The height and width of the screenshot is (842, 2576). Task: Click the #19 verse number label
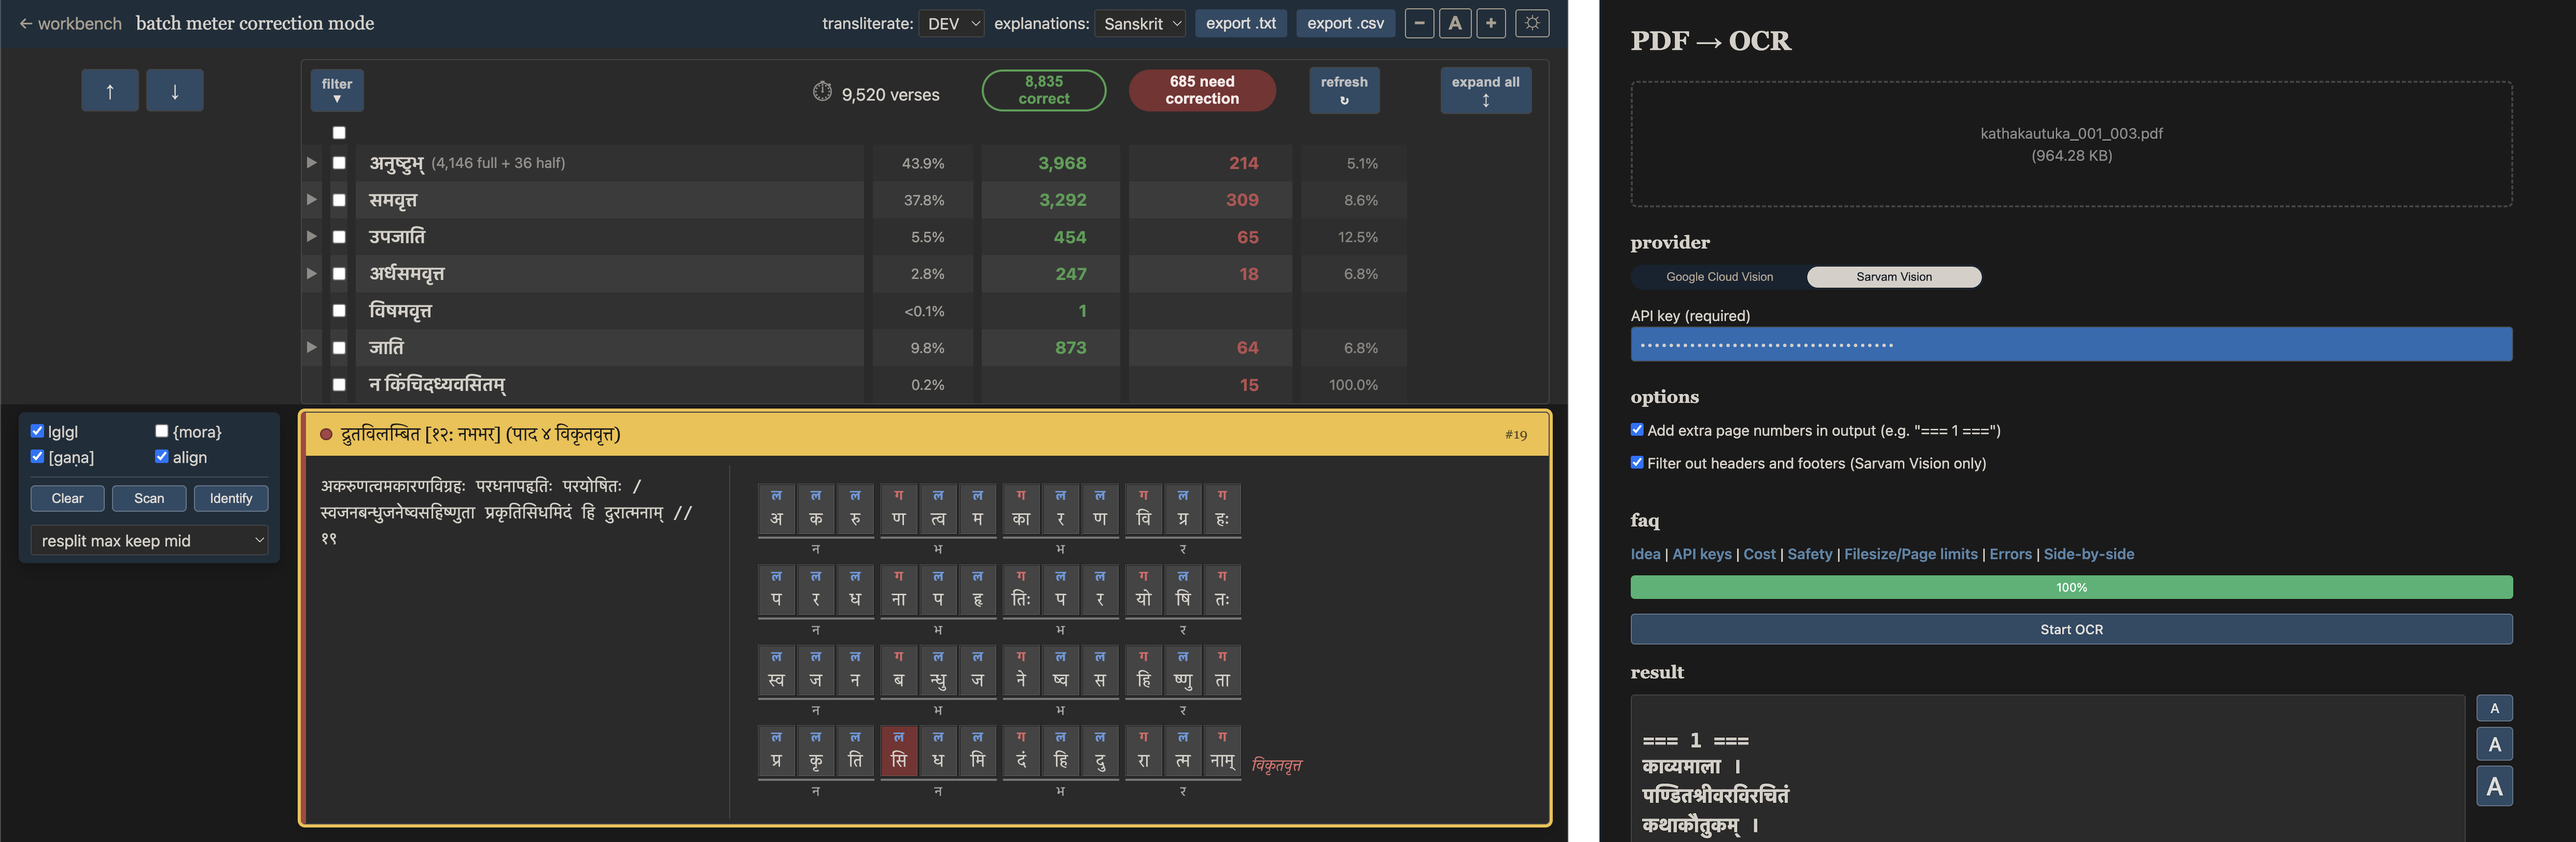tap(1515, 434)
